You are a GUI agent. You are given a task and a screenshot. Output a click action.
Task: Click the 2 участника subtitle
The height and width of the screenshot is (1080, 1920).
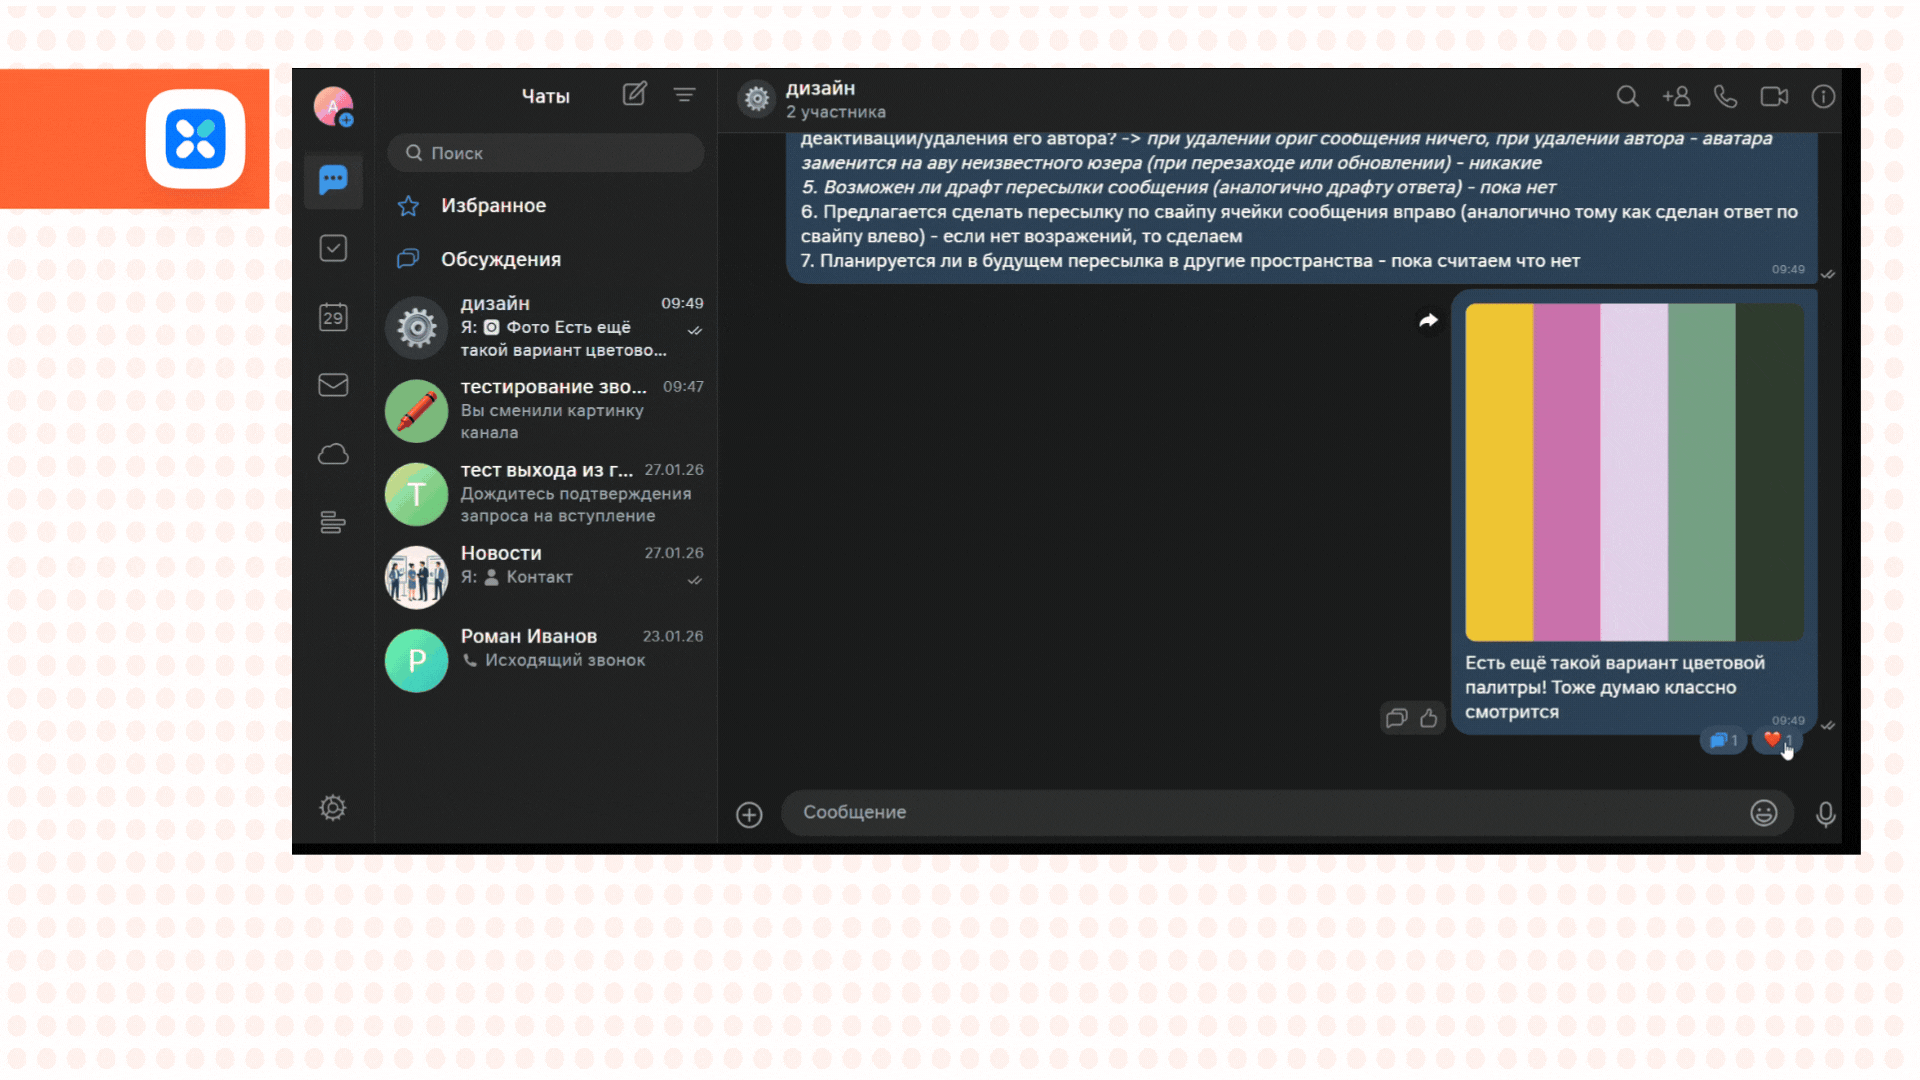click(x=836, y=112)
